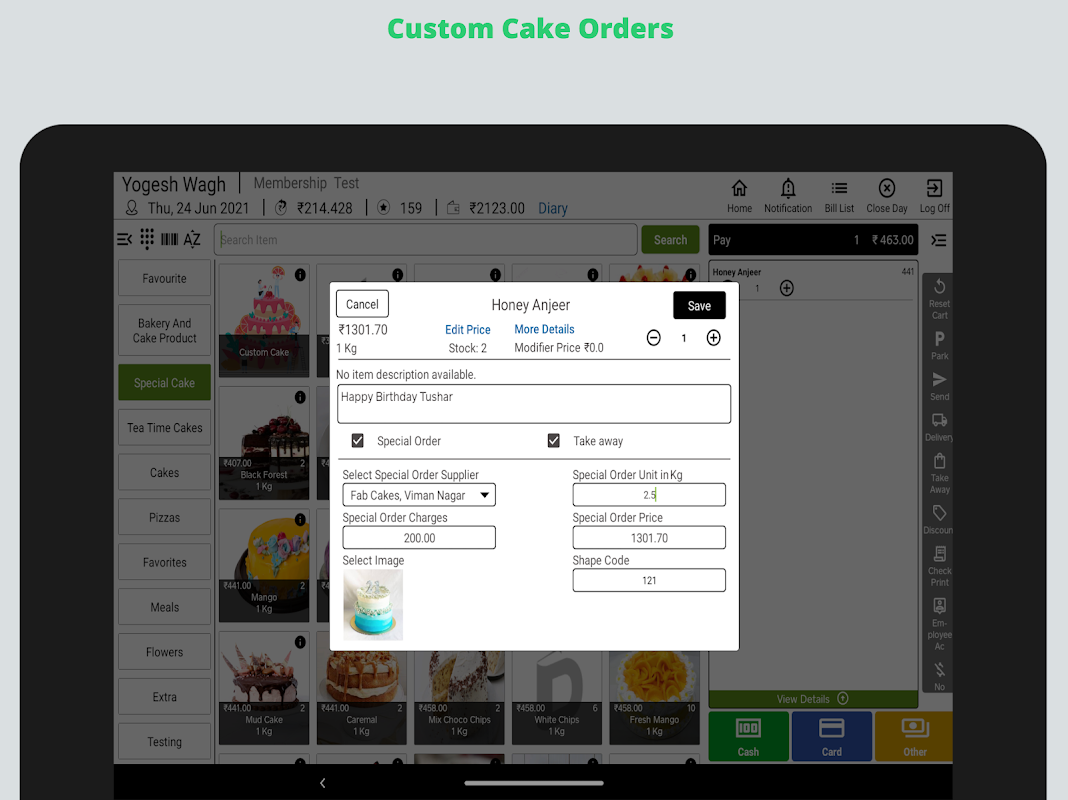
Task: Select the Tea Time Cakes category
Action: (x=164, y=428)
